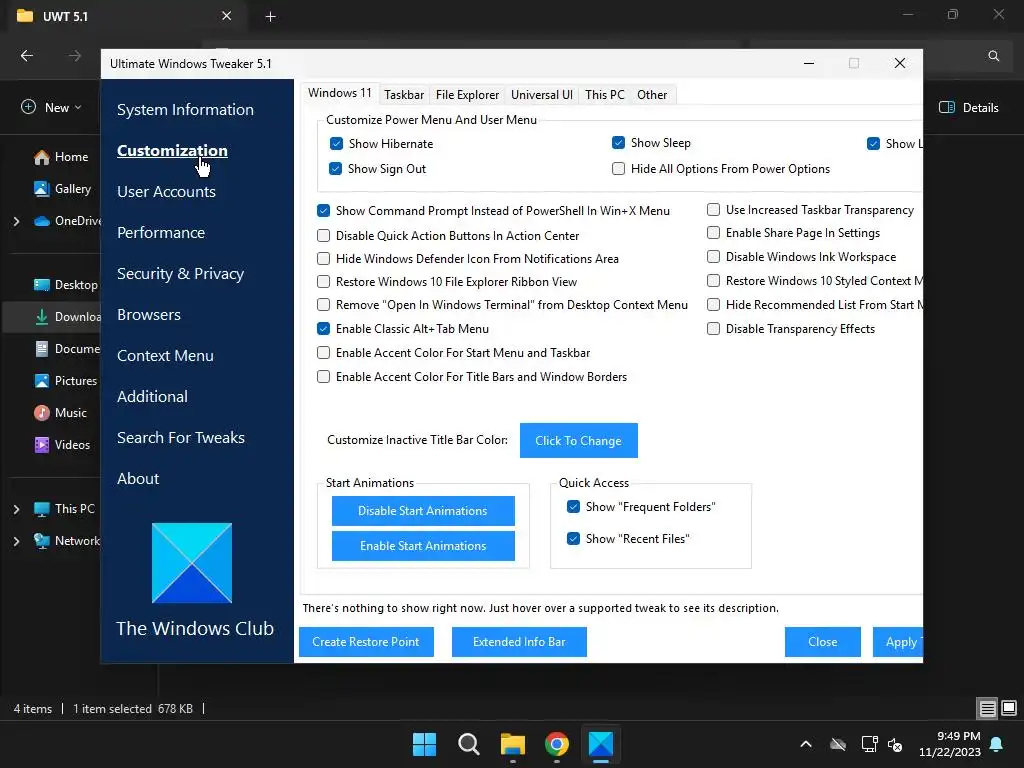Click the taskbar clock showing 9:49 PM
This screenshot has width=1024, height=768.
coord(950,744)
